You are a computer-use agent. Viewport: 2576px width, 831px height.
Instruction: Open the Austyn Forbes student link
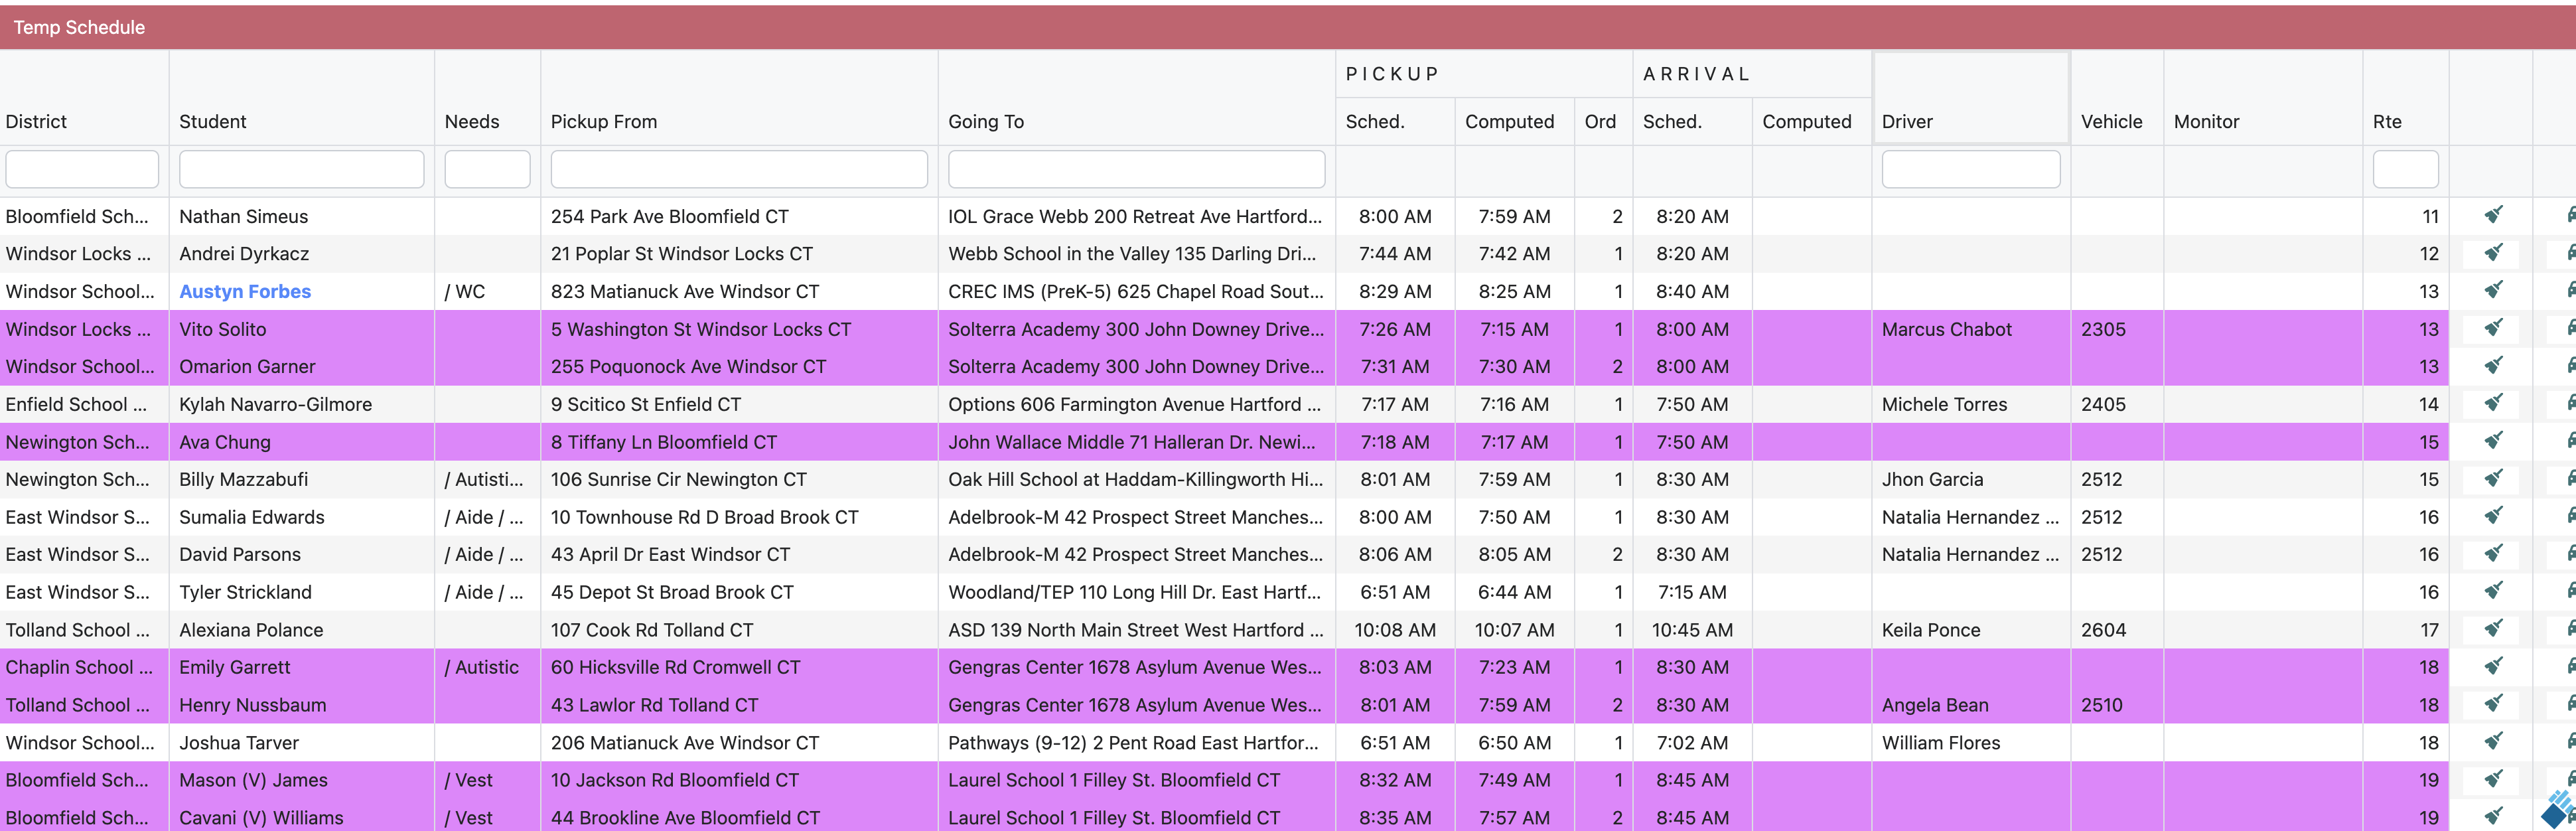[245, 291]
